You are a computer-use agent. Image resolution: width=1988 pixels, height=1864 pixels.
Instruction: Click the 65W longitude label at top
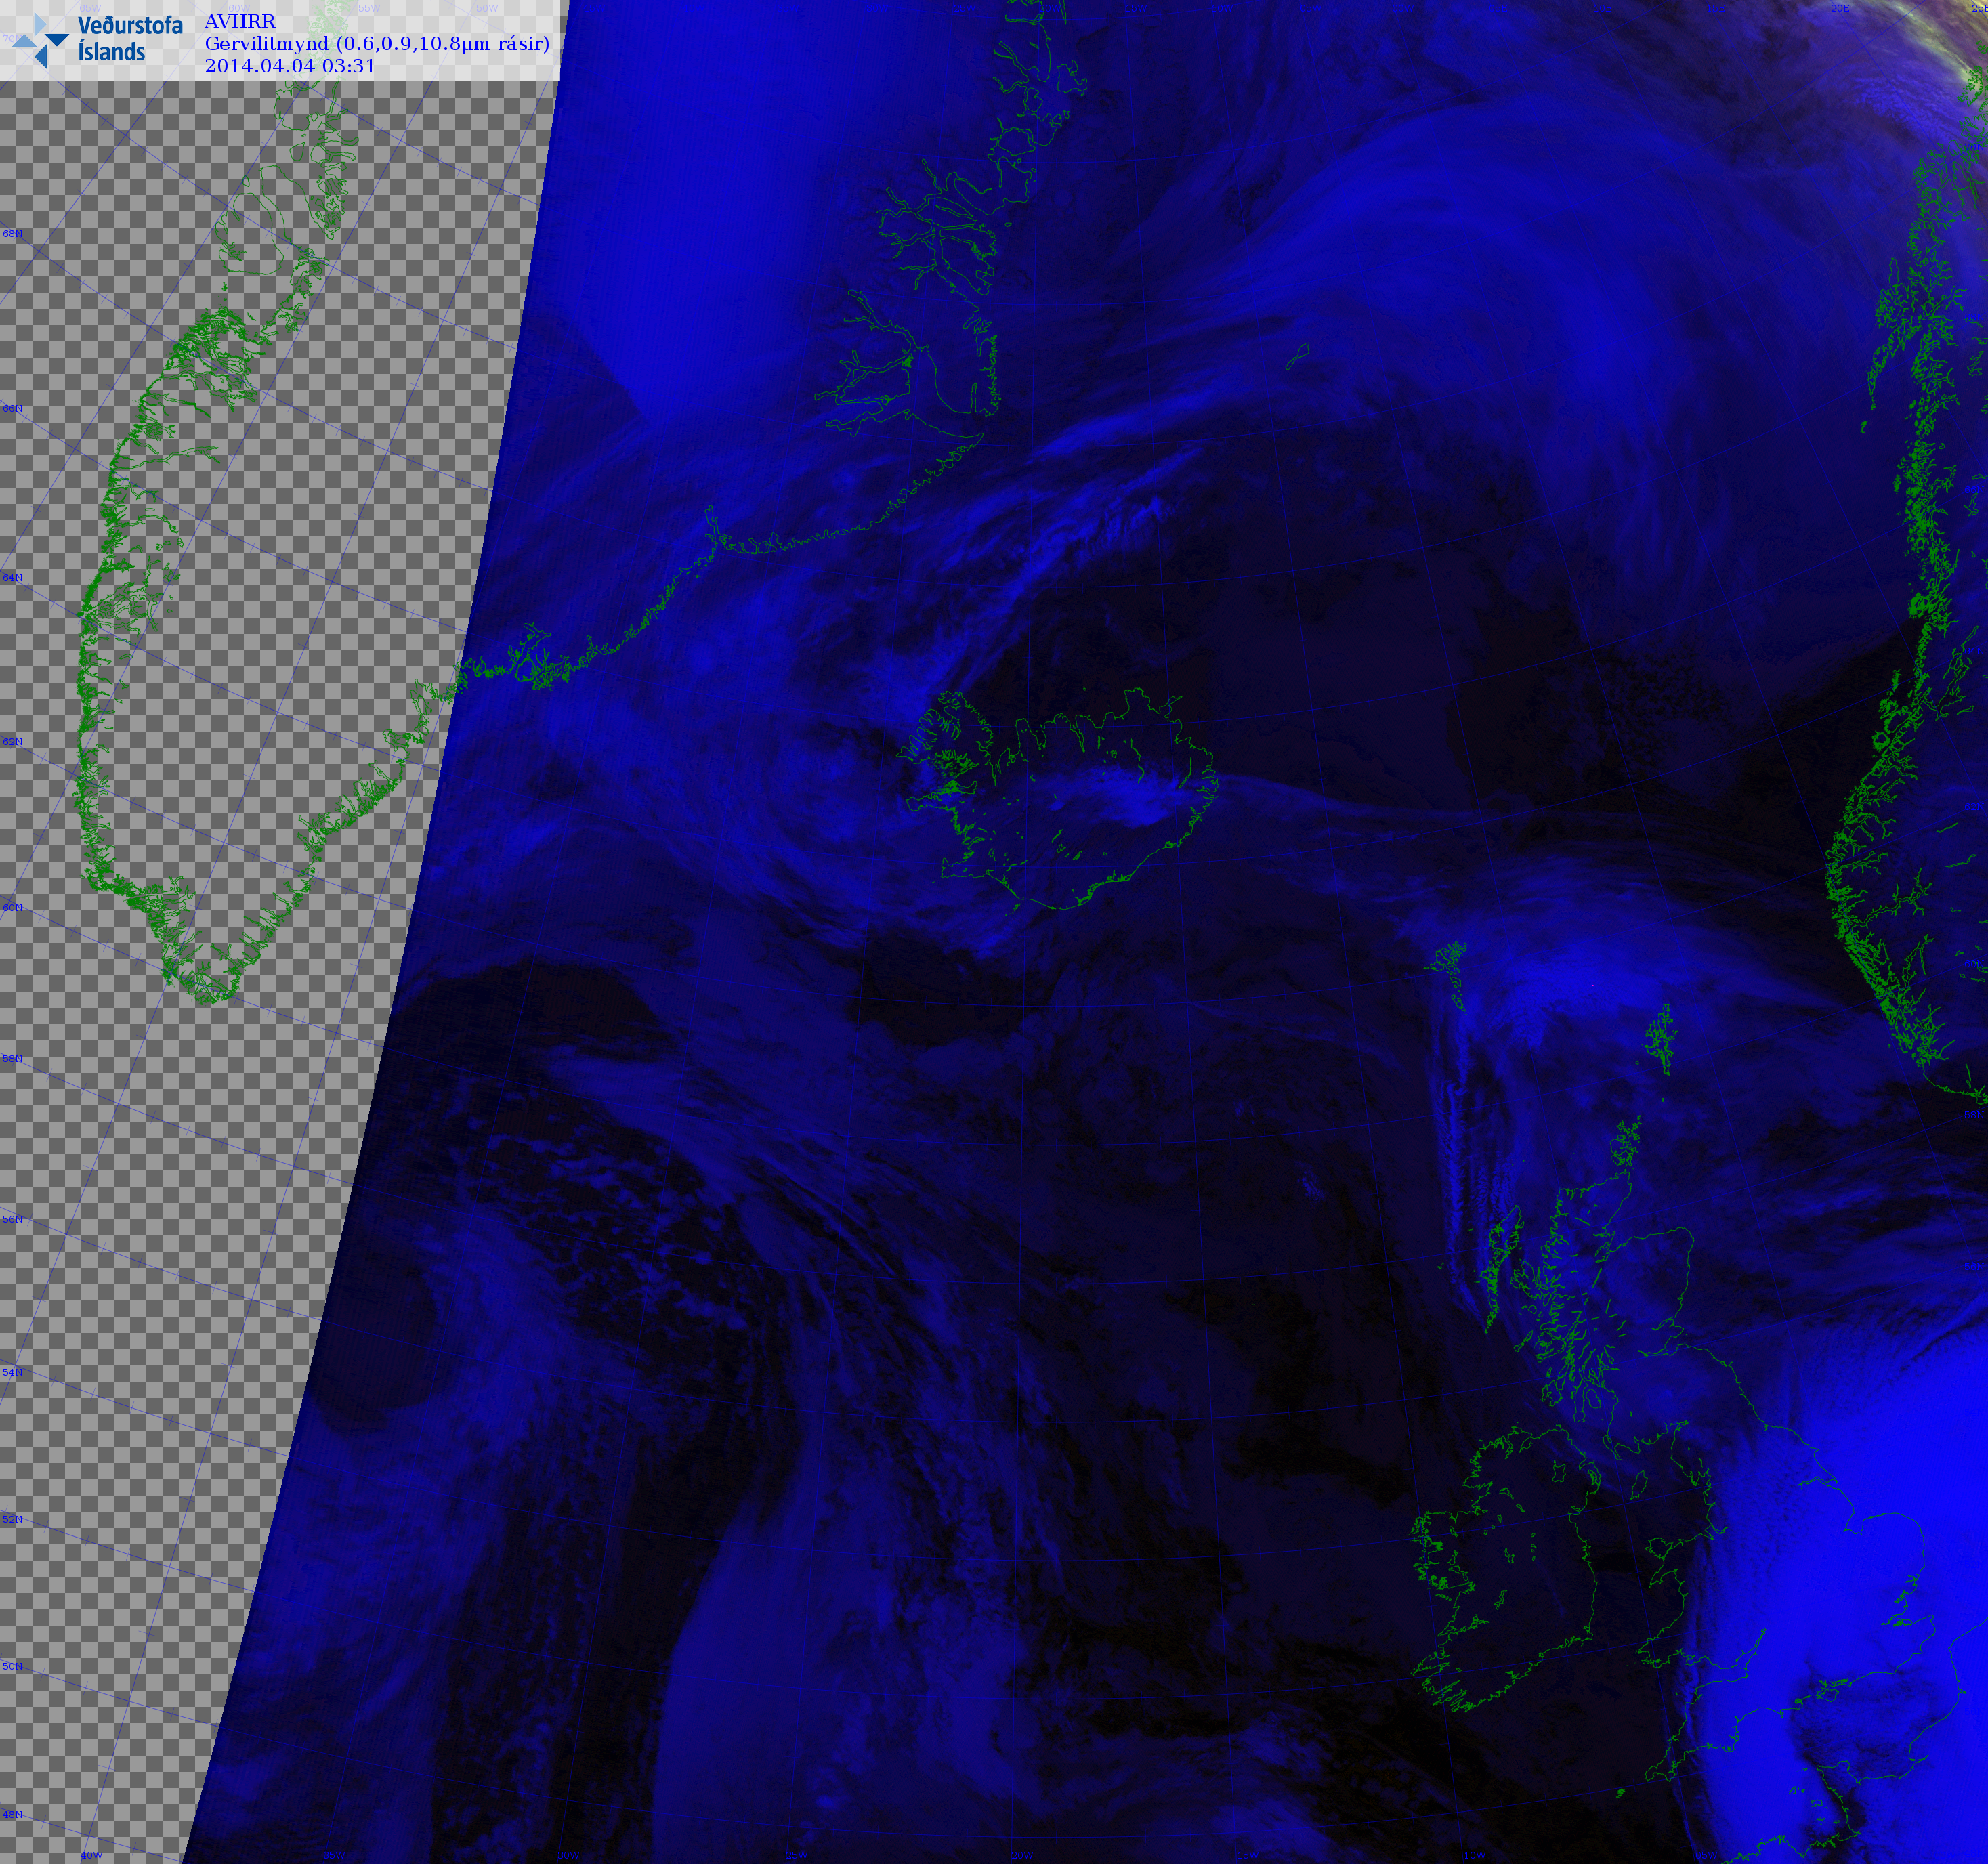click(90, 8)
